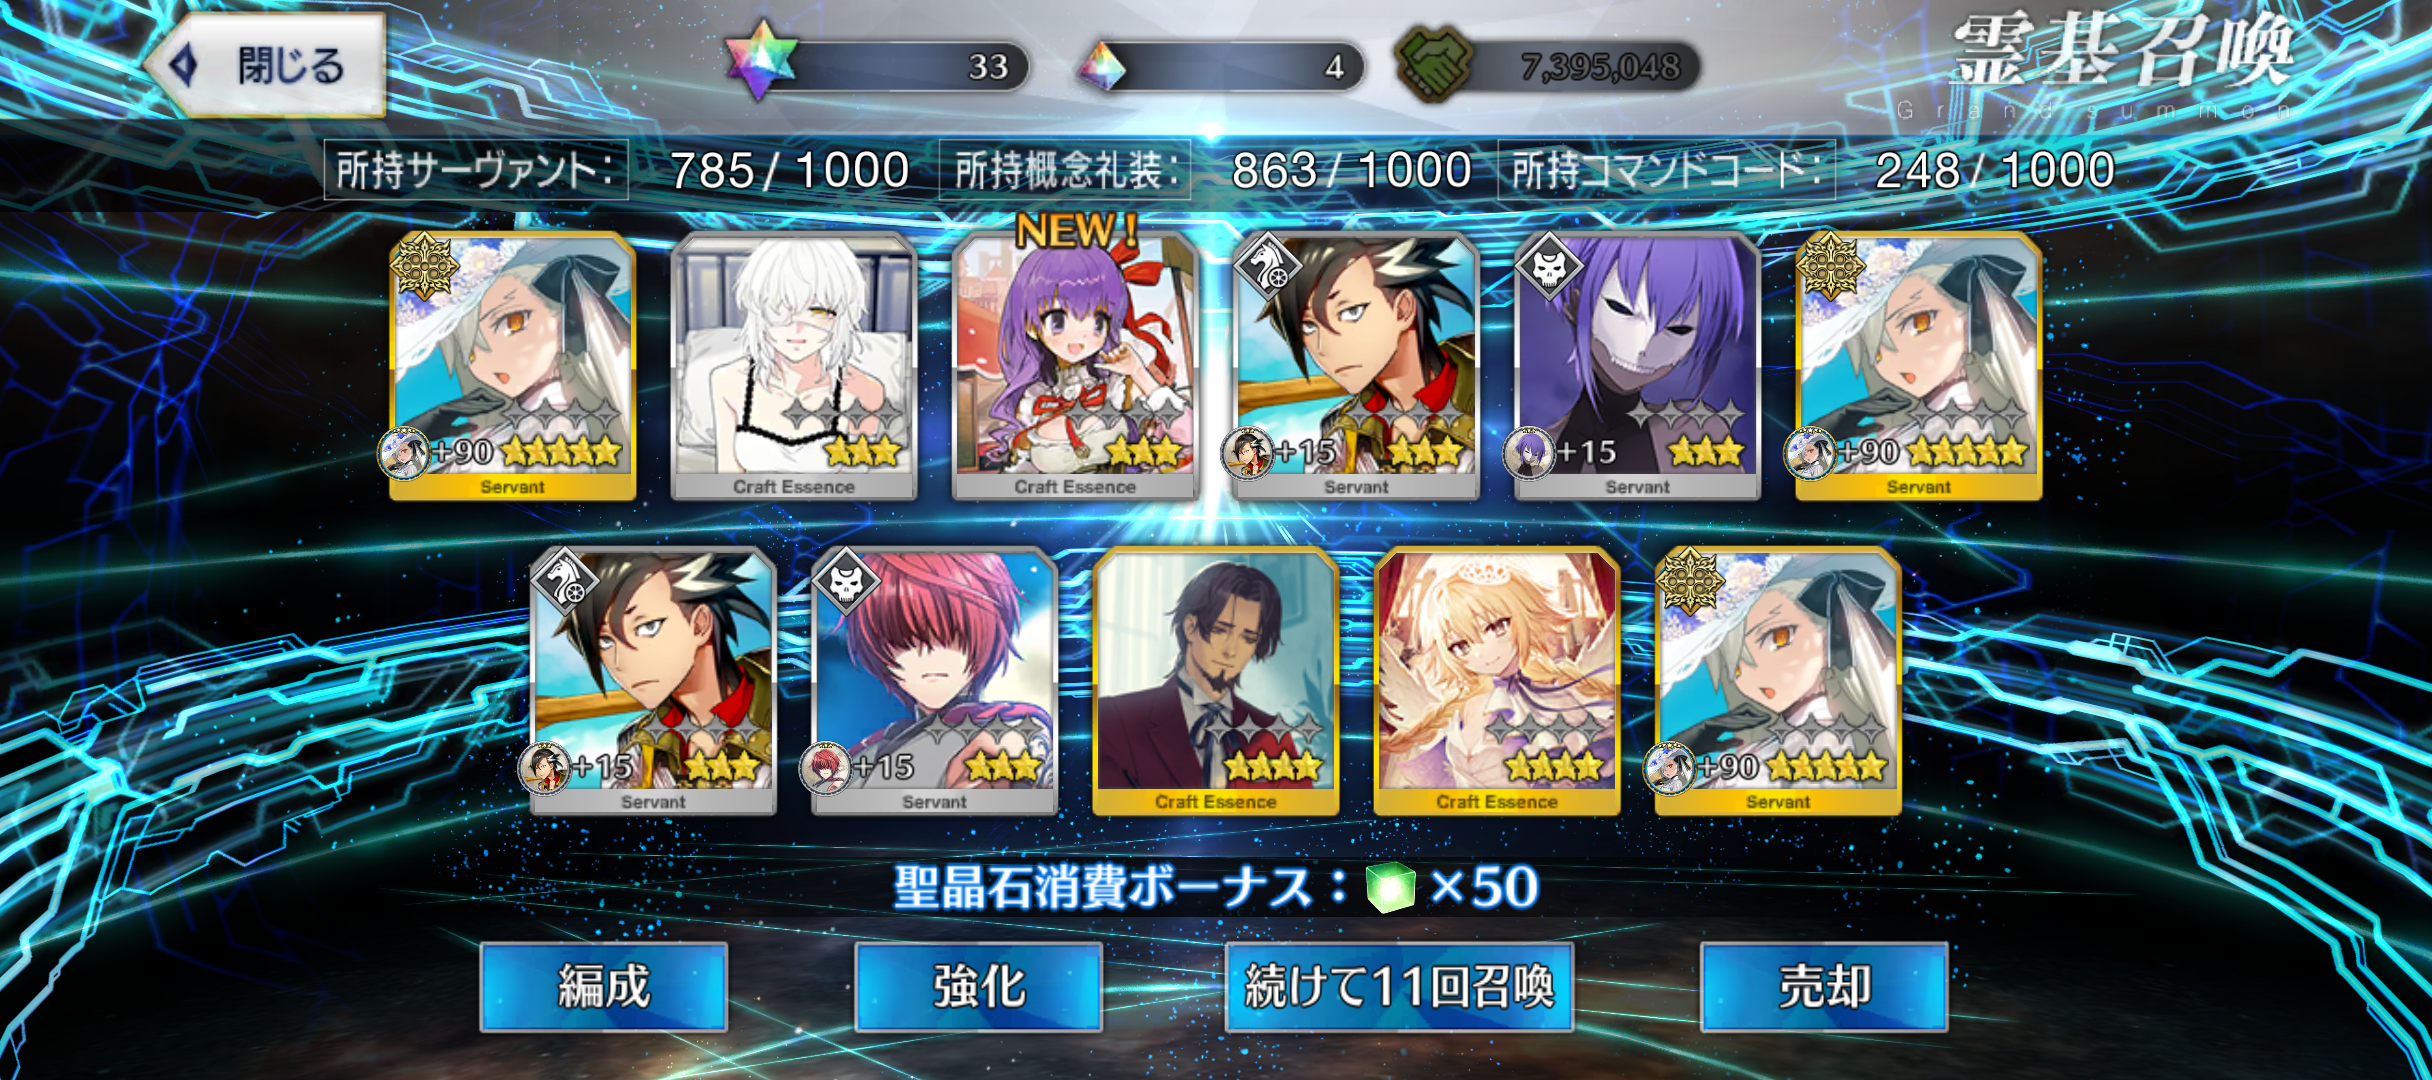
Task: Close the summon results with 閉じる
Action: pyautogui.click(x=267, y=66)
